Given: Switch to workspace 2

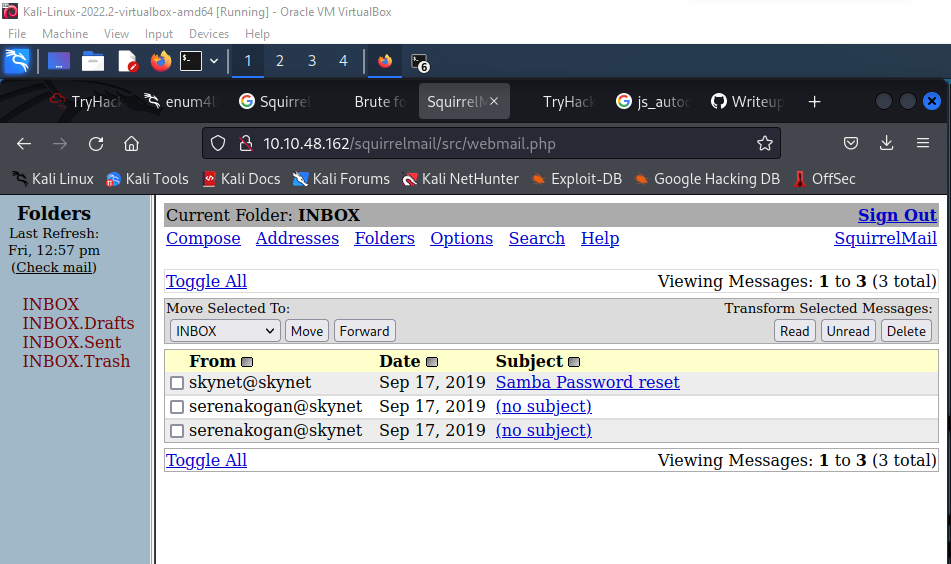Looking at the screenshot, I should (280, 61).
